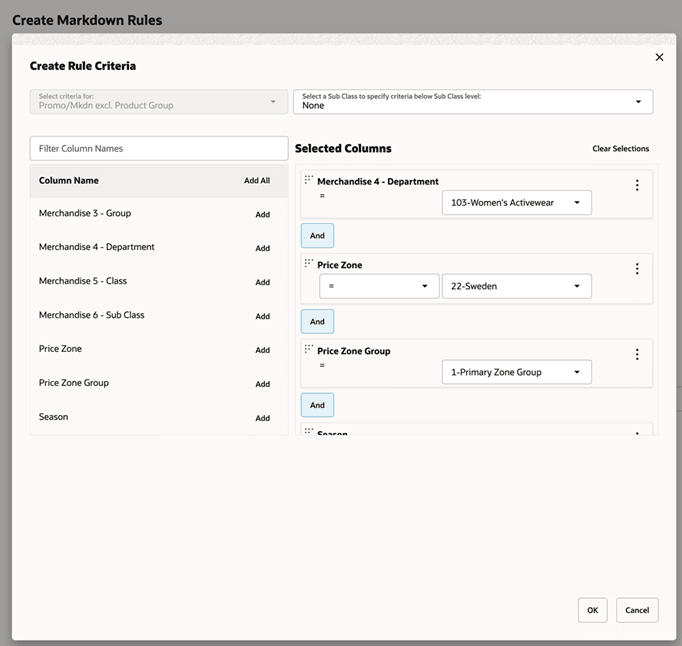Grab drag handle of Price Zone Group card
The width and height of the screenshot is (682, 646).
[308, 349]
